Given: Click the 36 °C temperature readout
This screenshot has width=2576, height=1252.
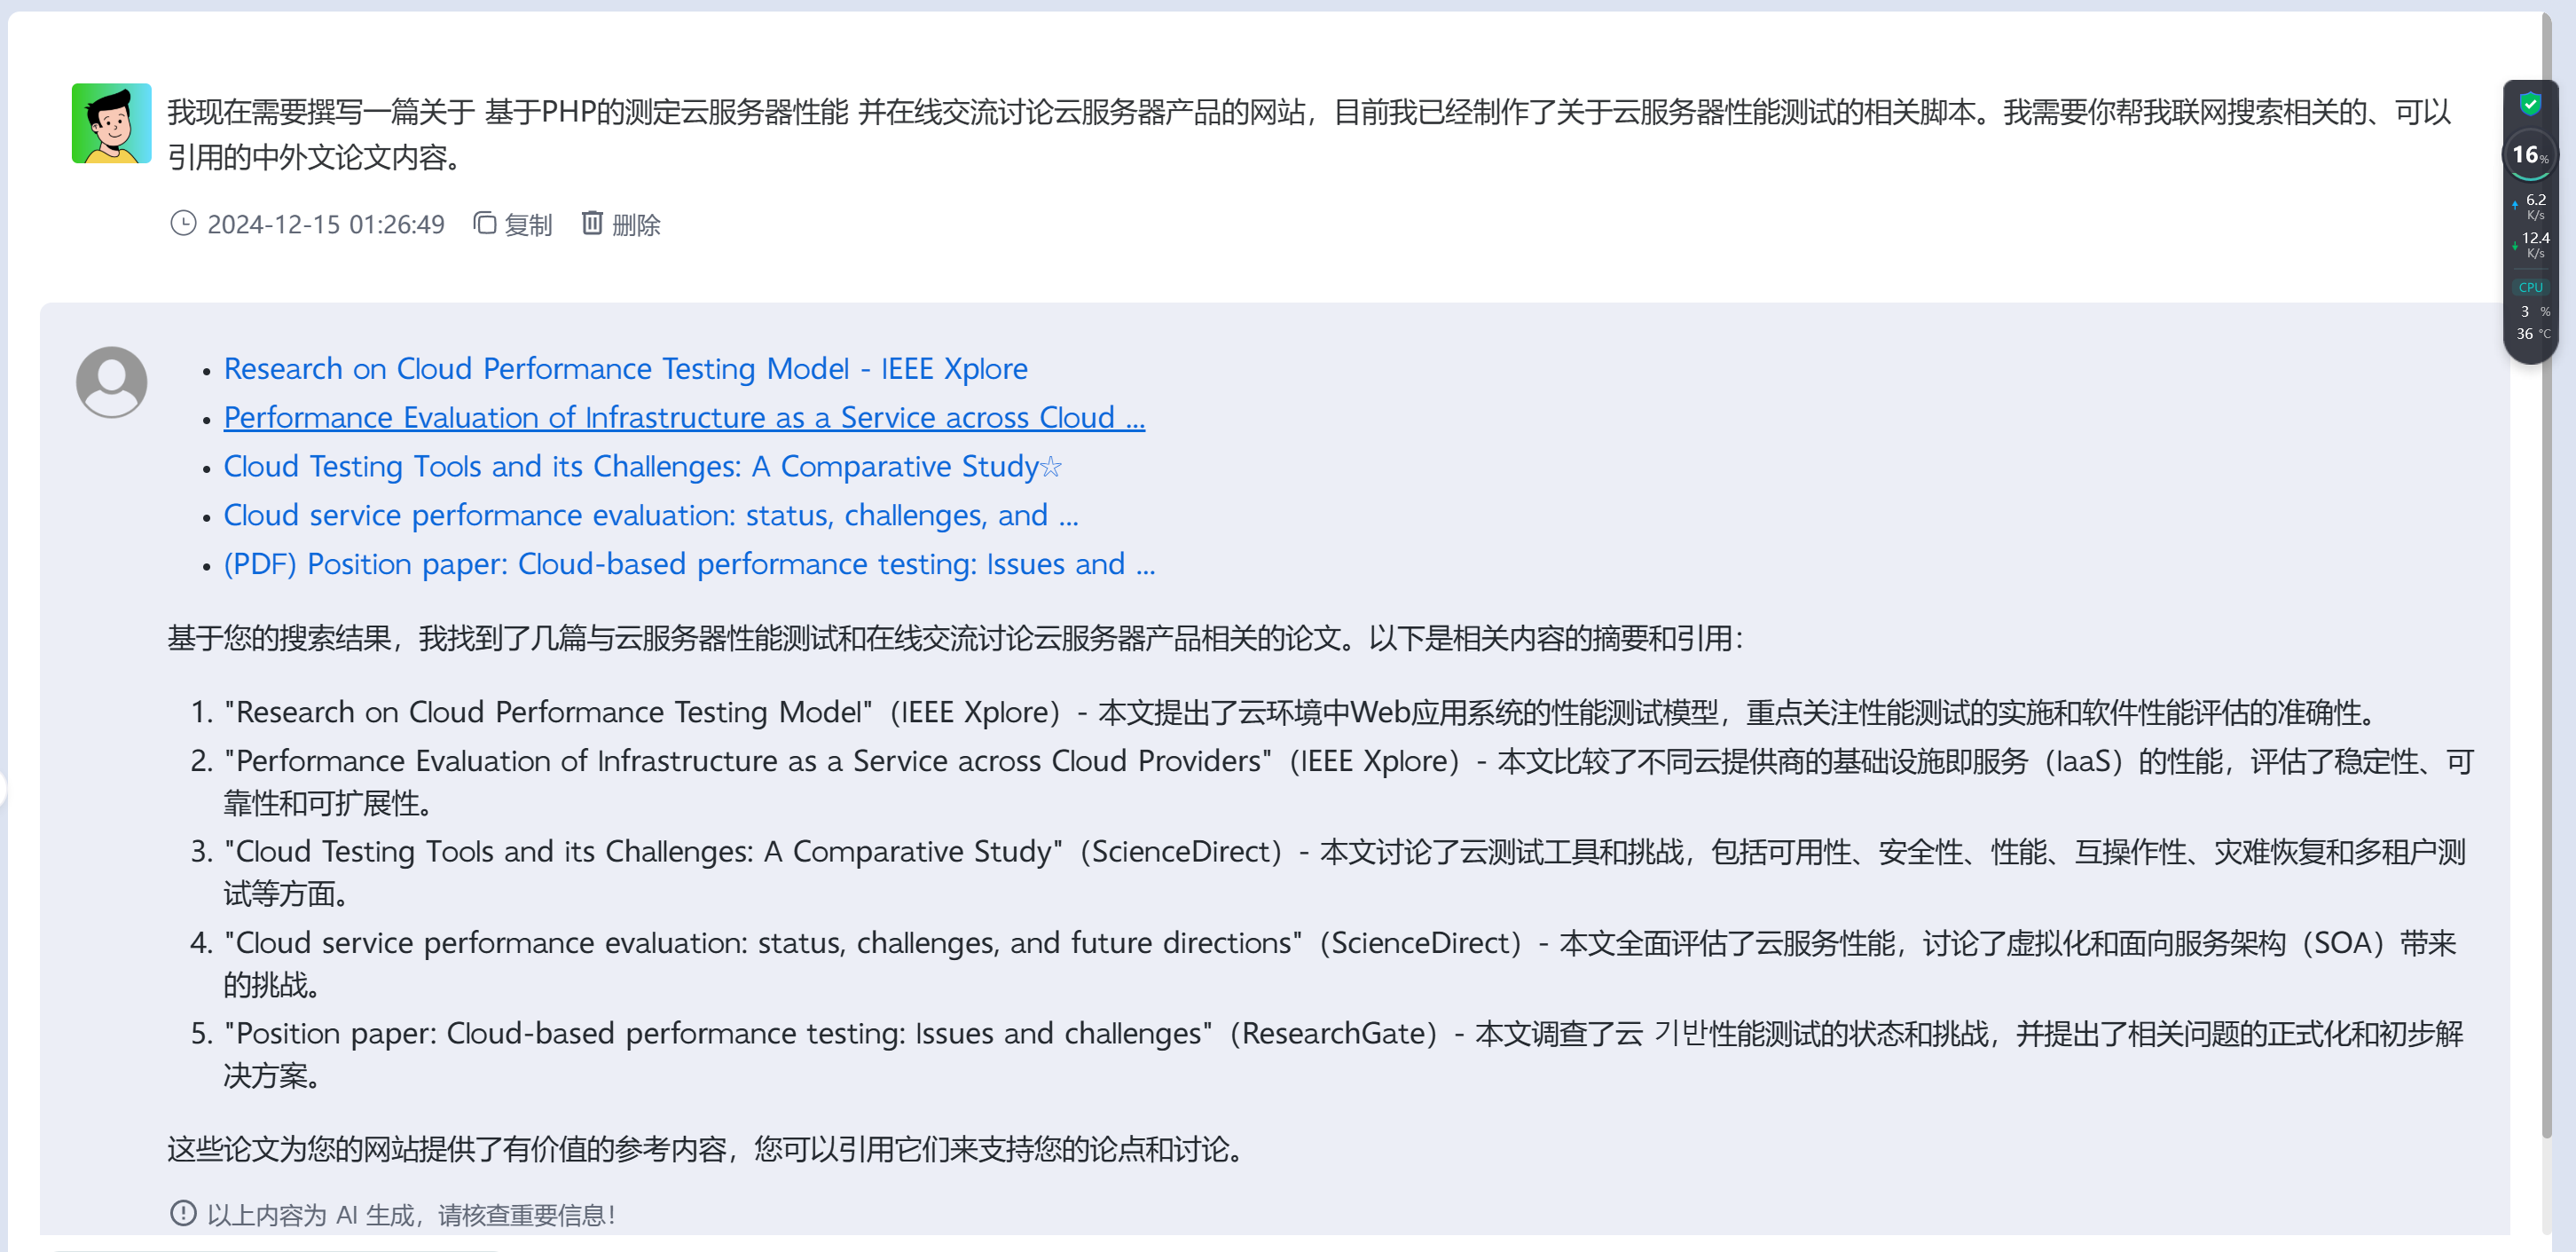Looking at the screenshot, I should (x=2532, y=334).
